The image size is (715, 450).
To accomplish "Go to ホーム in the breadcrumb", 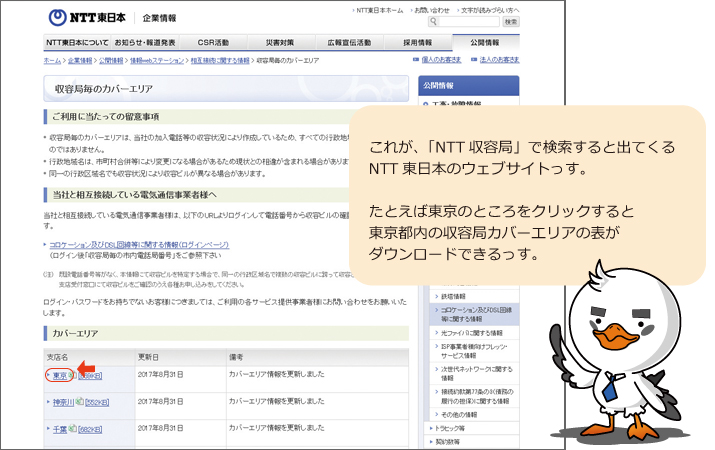I will tap(52, 60).
